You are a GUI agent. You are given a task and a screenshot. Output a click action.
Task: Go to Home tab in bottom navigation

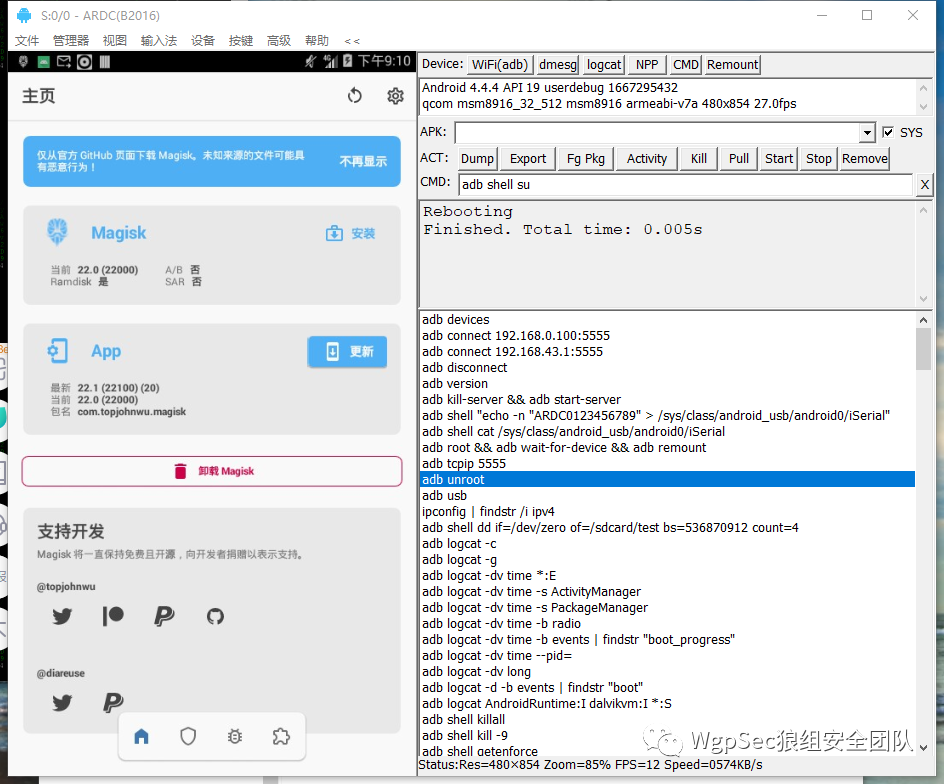(141, 736)
